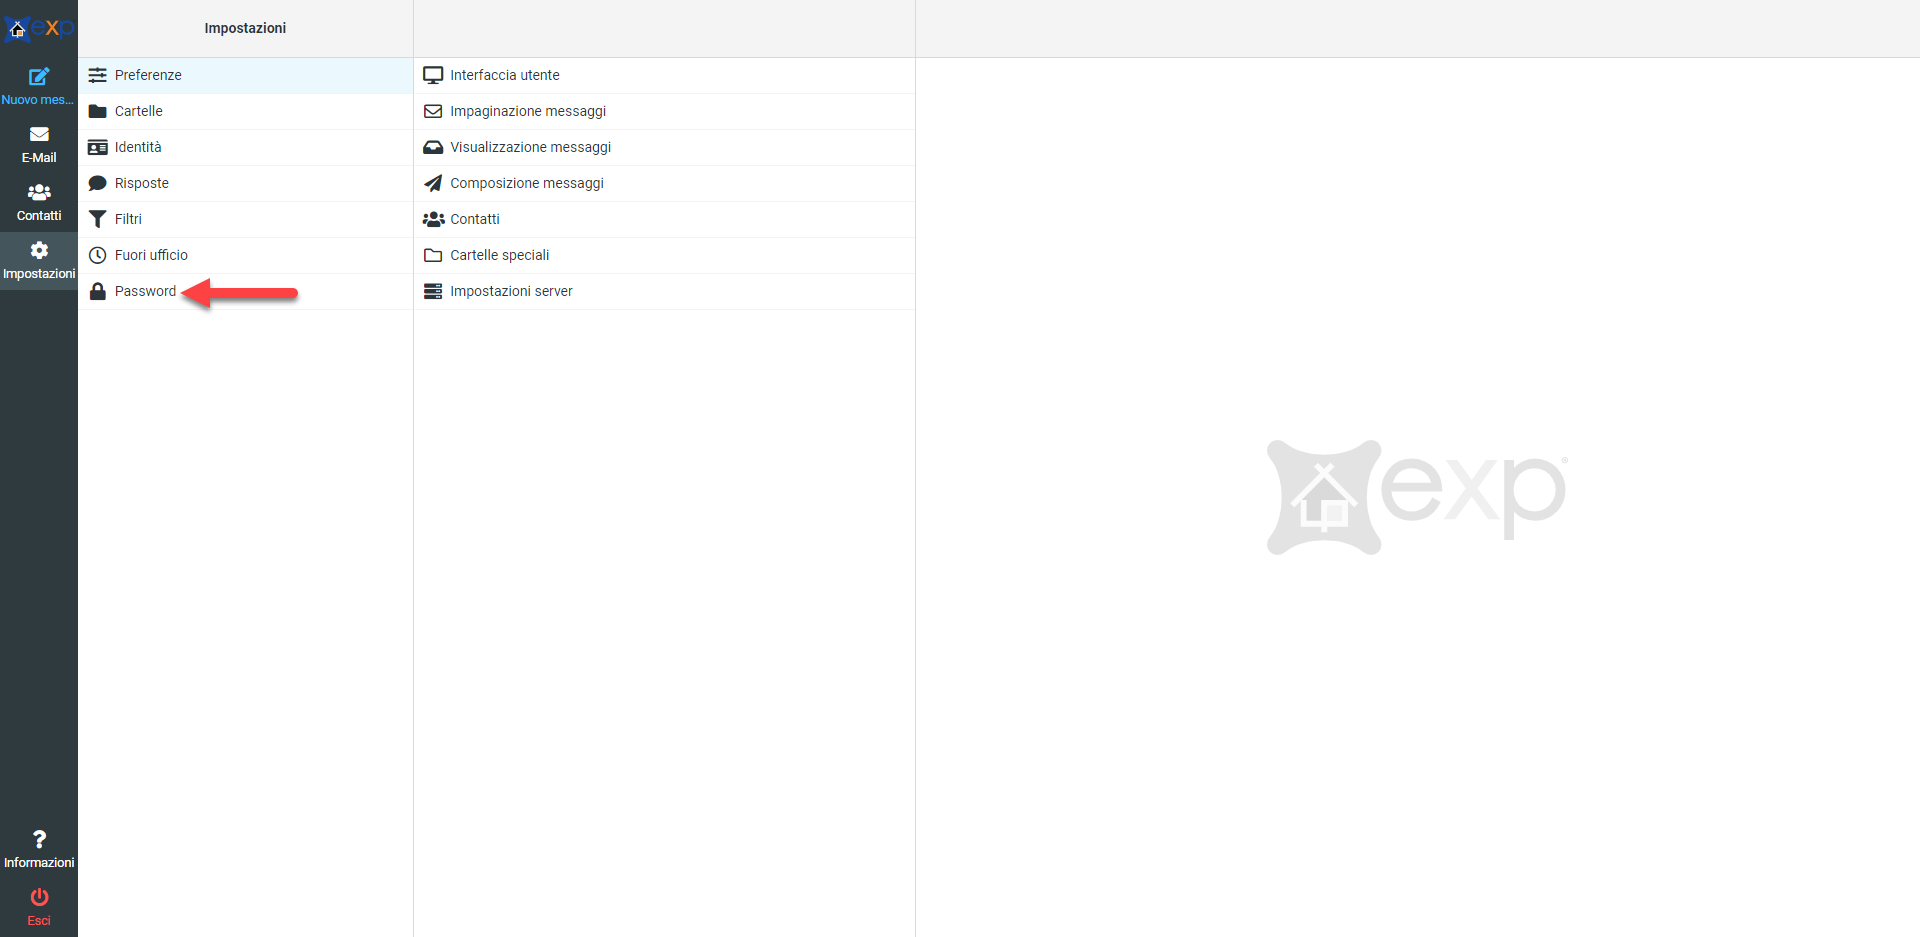Click the Visualizzazione messaggi inbox icon
The height and width of the screenshot is (937, 1920).
pos(433,147)
